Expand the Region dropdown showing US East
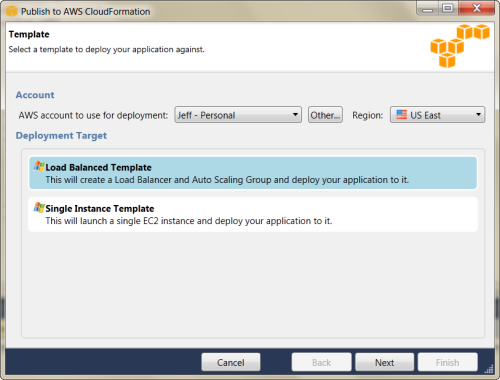 coord(437,115)
